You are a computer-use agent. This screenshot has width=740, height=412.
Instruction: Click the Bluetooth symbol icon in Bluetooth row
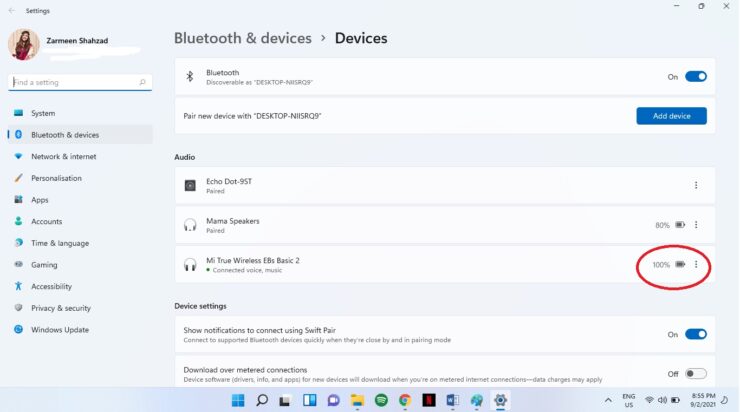click(x=190, y=76)
